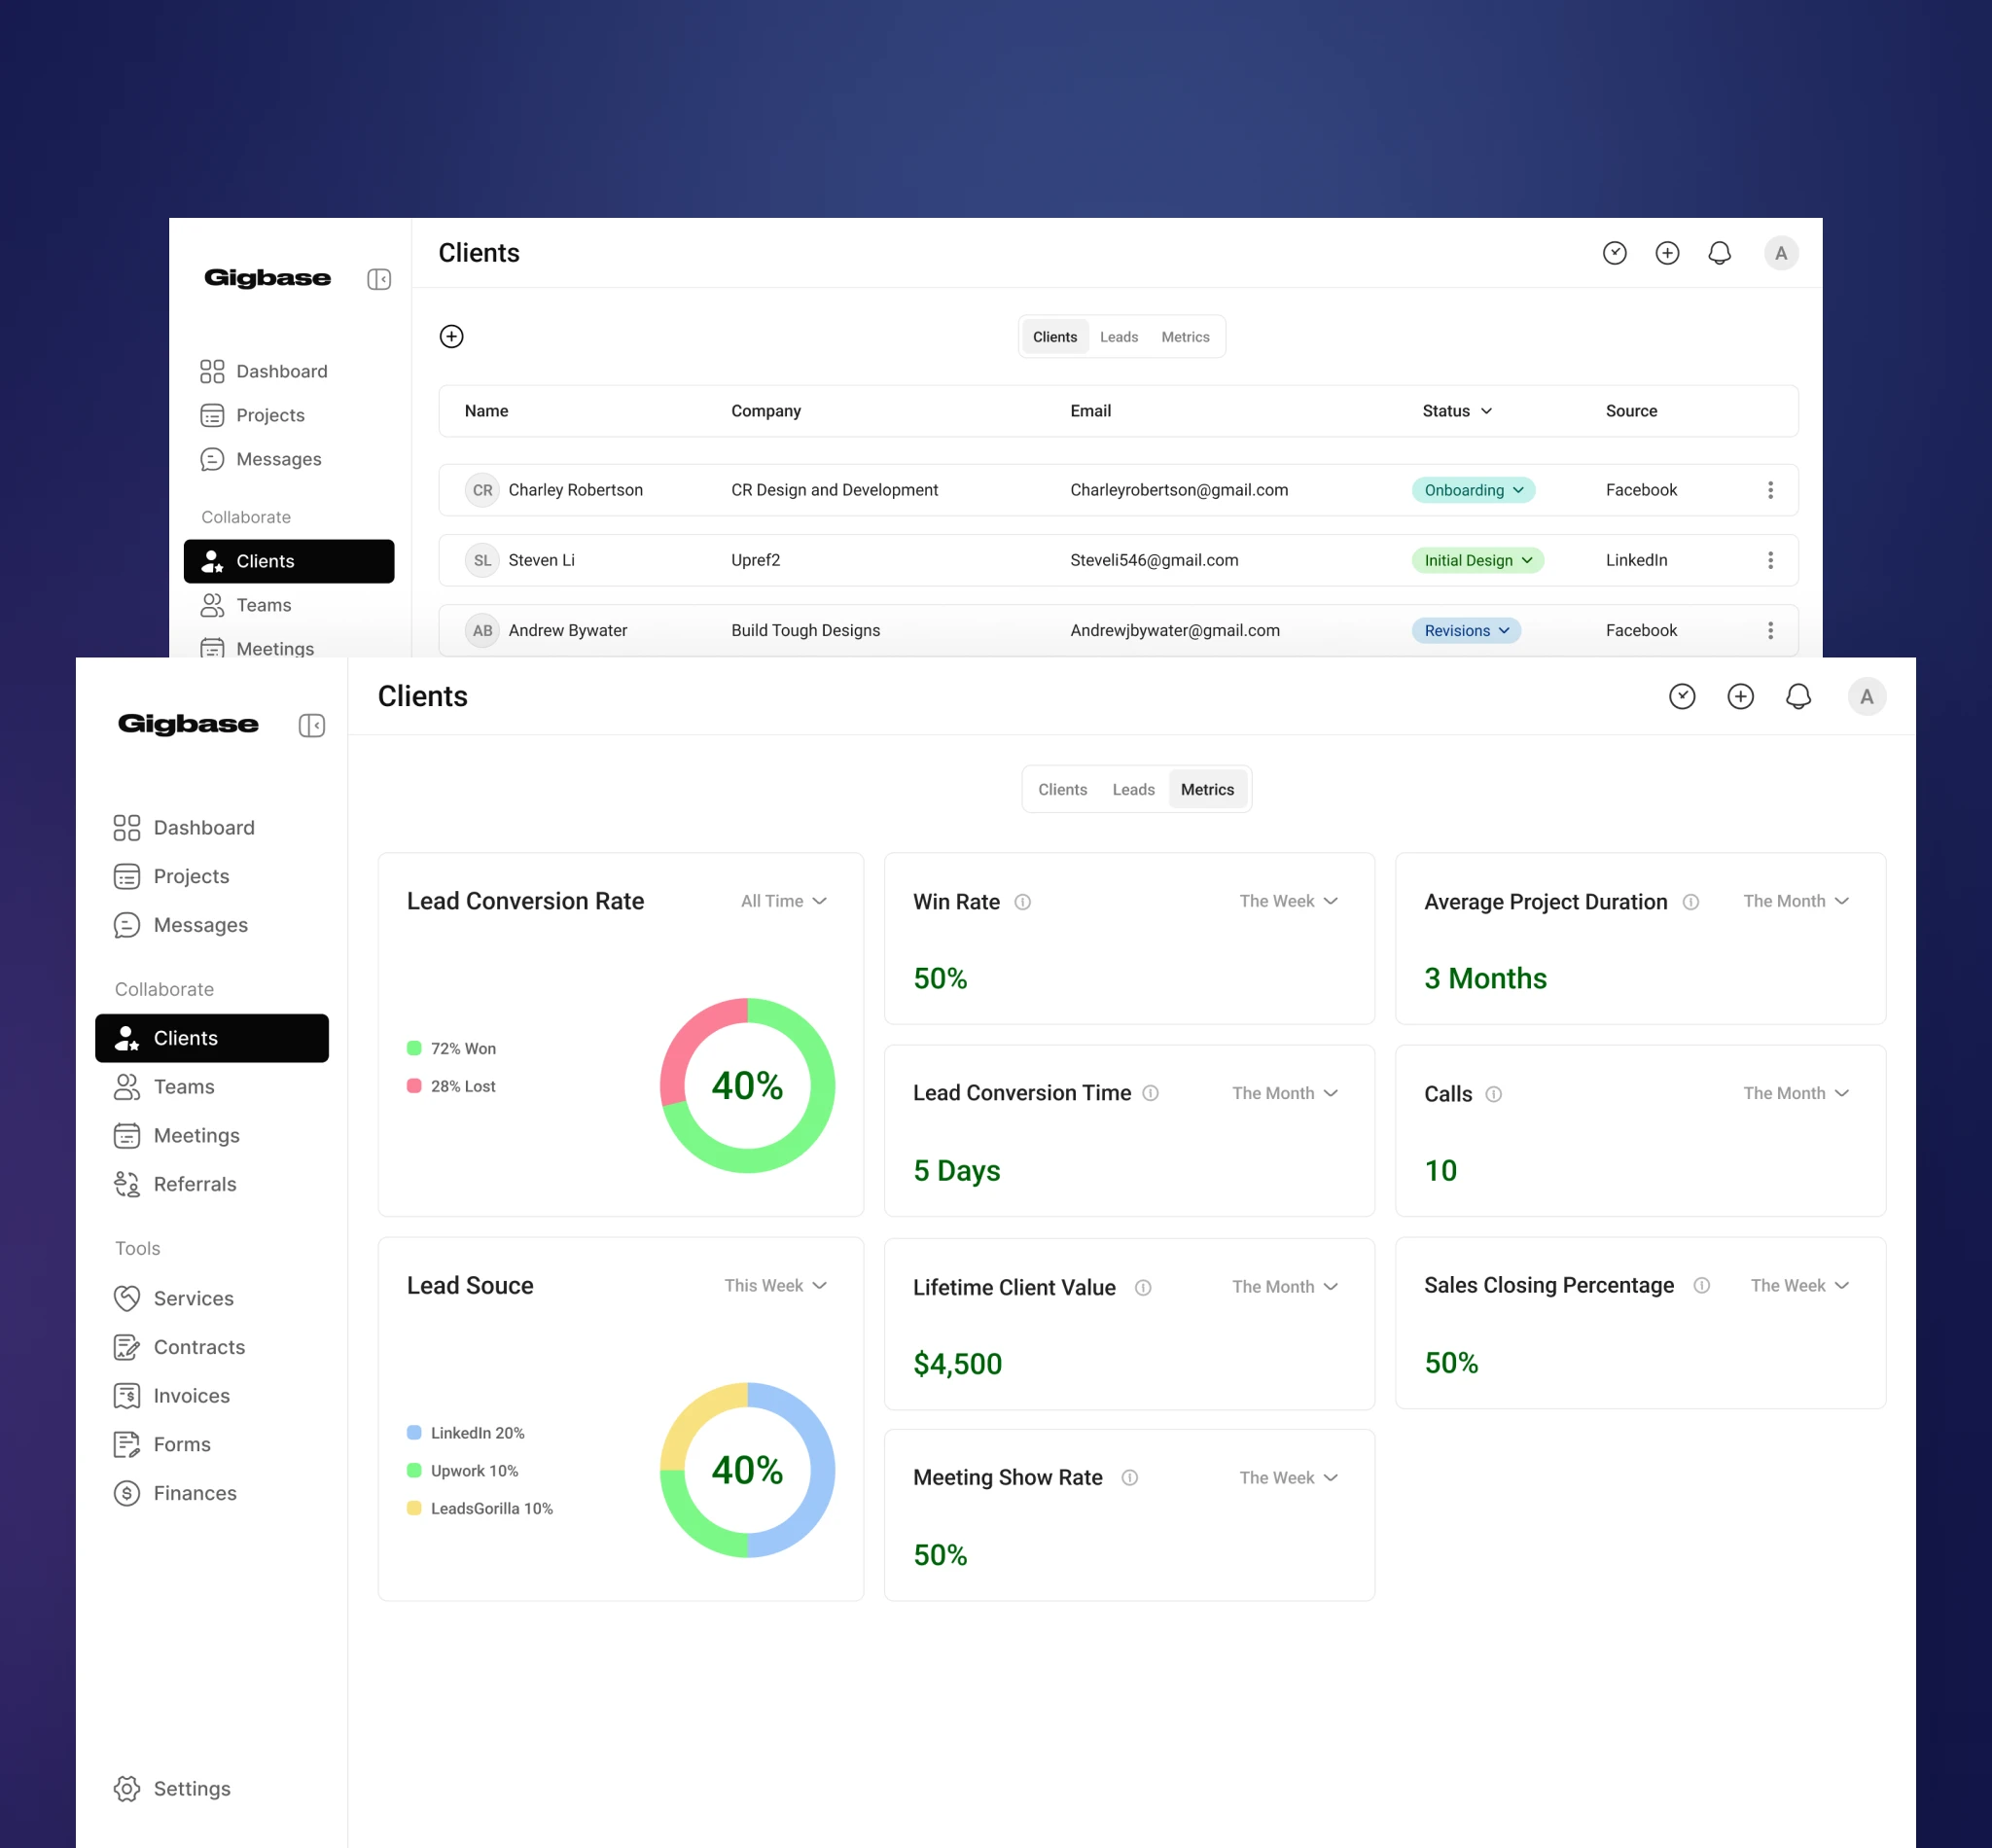
Task: Open the Onboarding status selector for Charley Robertson
Action: pos(1473,490)
